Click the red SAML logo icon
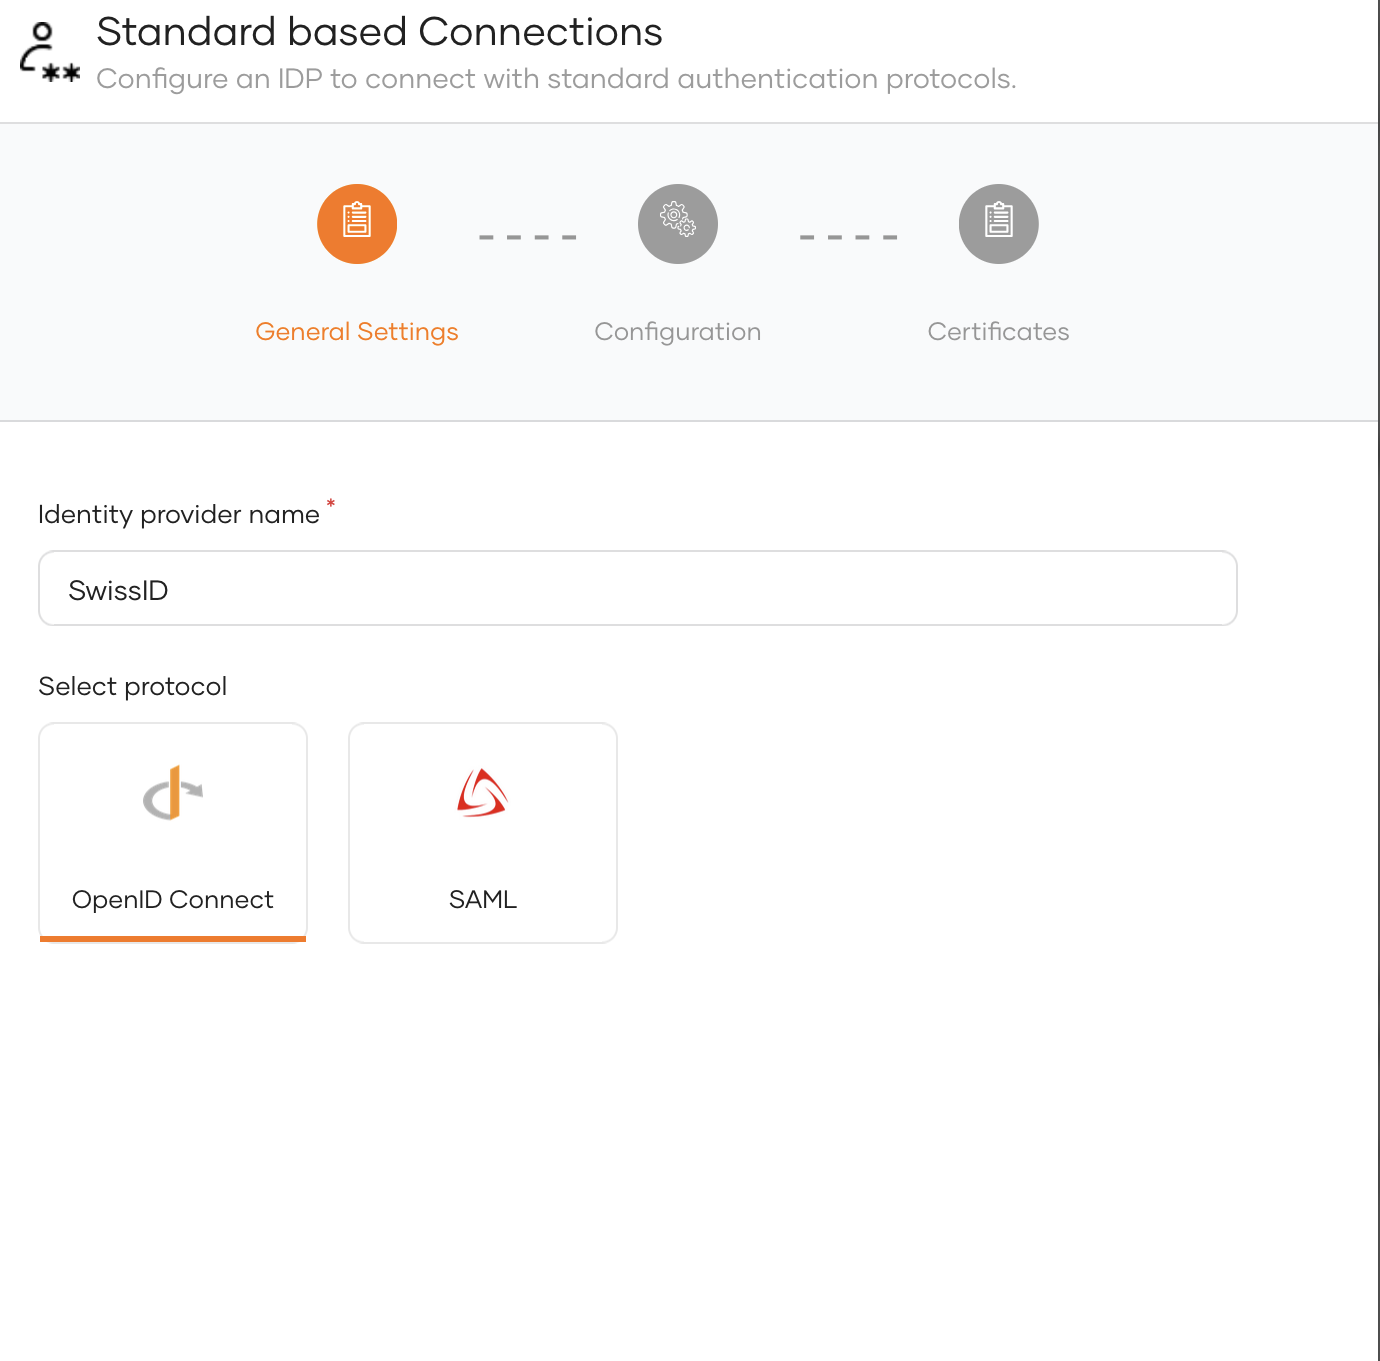Screen dimensions: 1380x1361 click(482, 793)
